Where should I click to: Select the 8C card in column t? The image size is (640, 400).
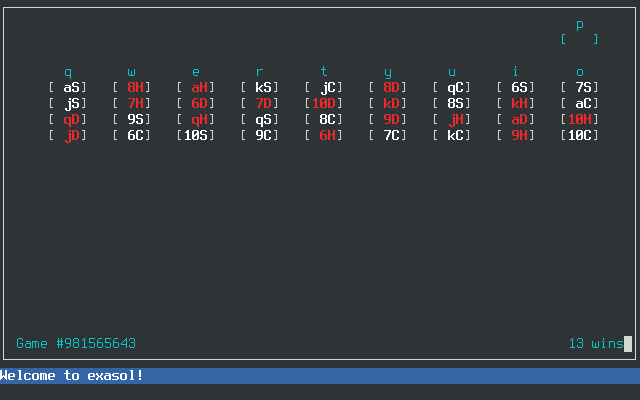[324, 119]
